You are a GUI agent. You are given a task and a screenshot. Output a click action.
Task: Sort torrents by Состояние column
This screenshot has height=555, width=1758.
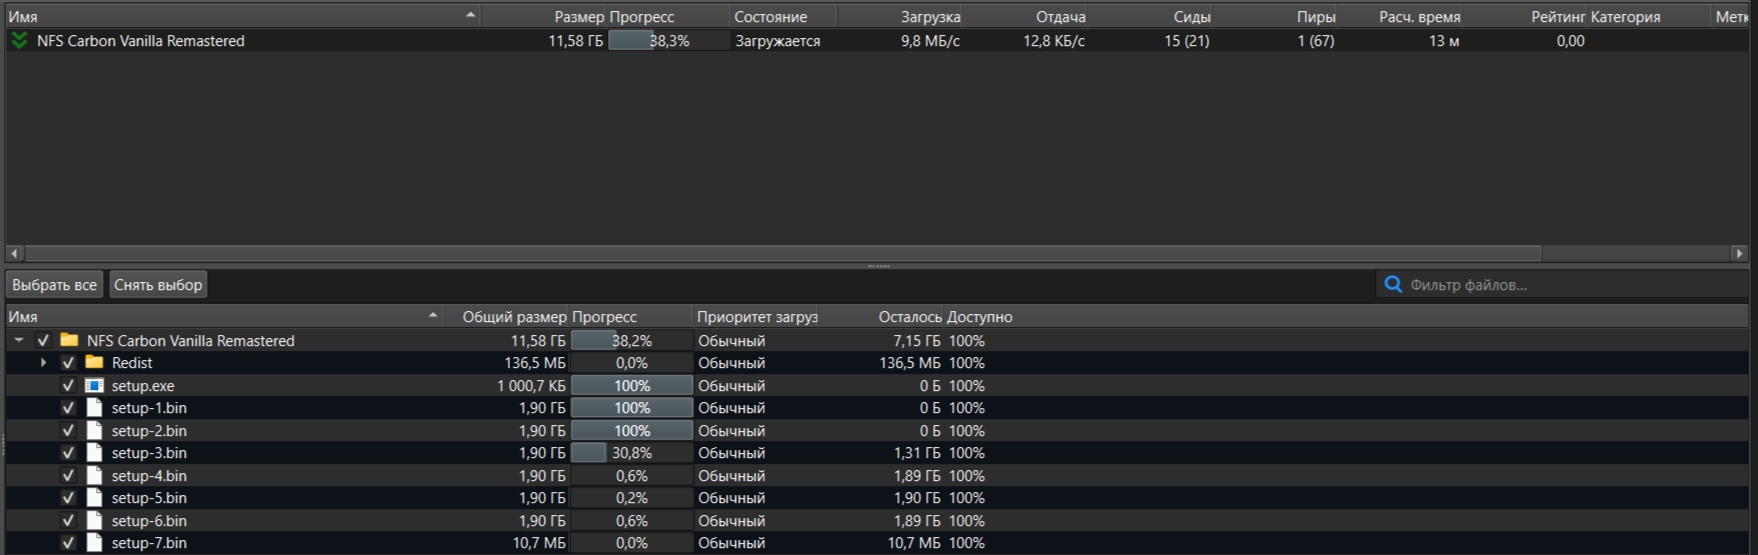coord(783,16)
